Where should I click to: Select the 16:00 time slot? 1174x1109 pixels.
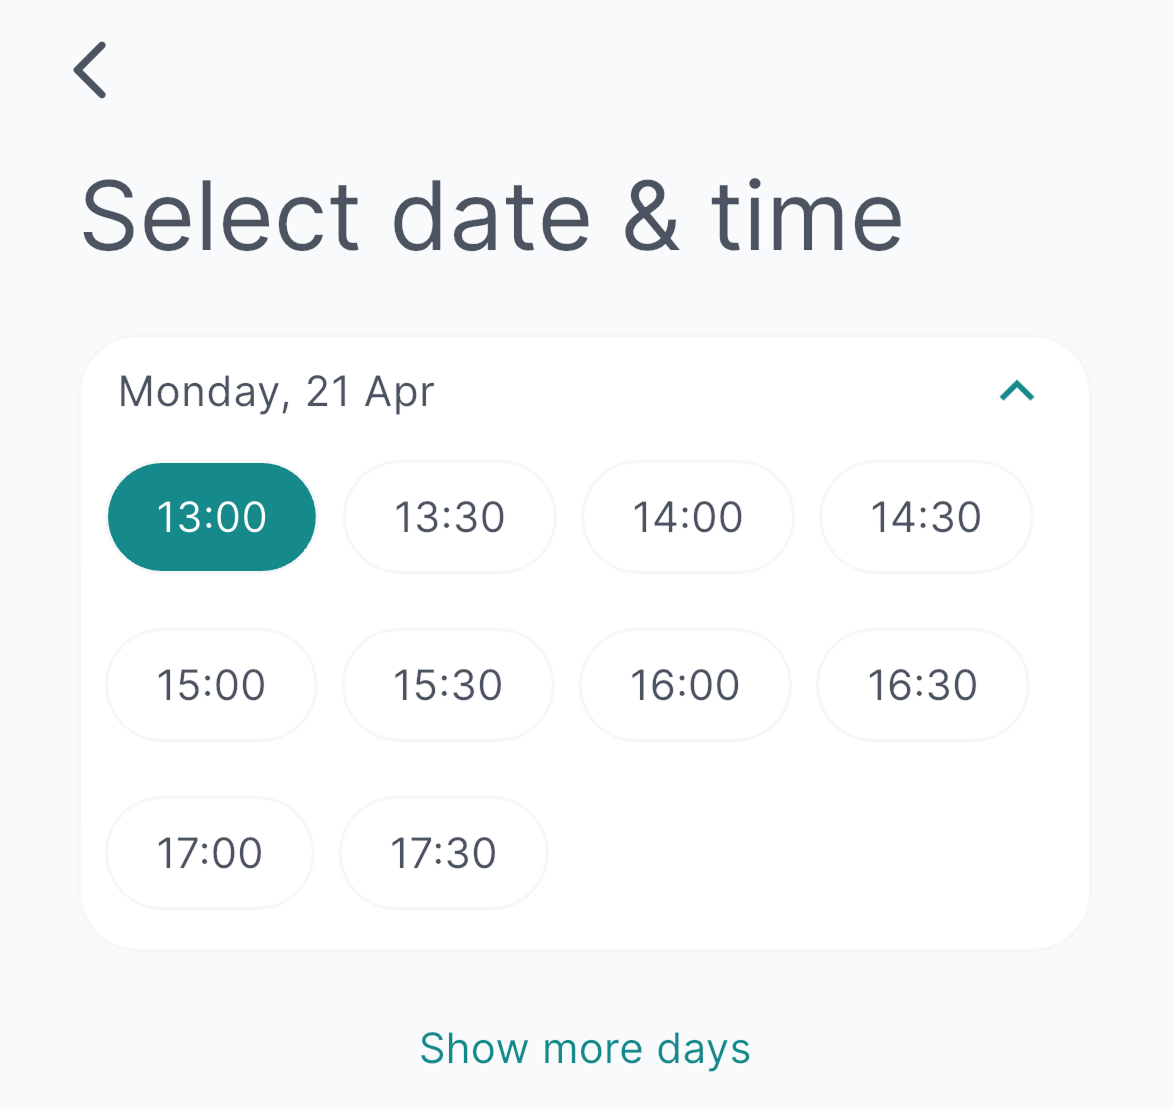pyautogui.click(x=685, y=685)
